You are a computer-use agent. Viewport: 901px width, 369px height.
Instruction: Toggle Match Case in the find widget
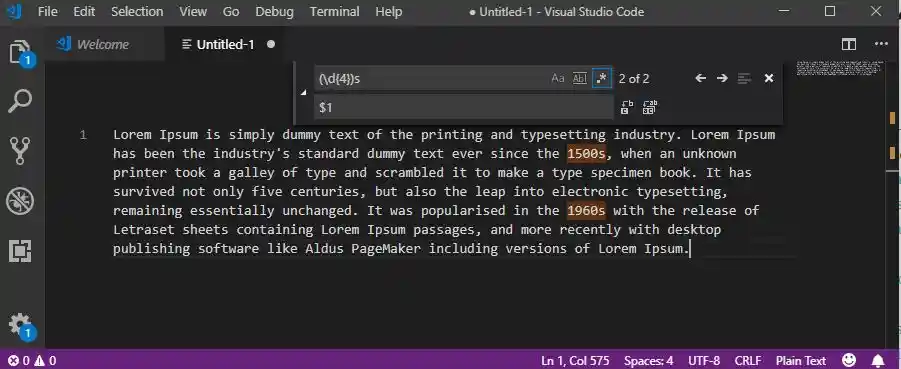(557, 78)
